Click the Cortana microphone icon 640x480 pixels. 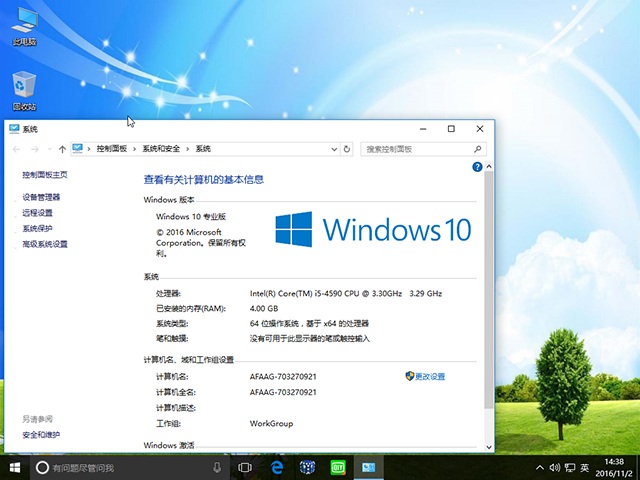[x=217, y=467]
